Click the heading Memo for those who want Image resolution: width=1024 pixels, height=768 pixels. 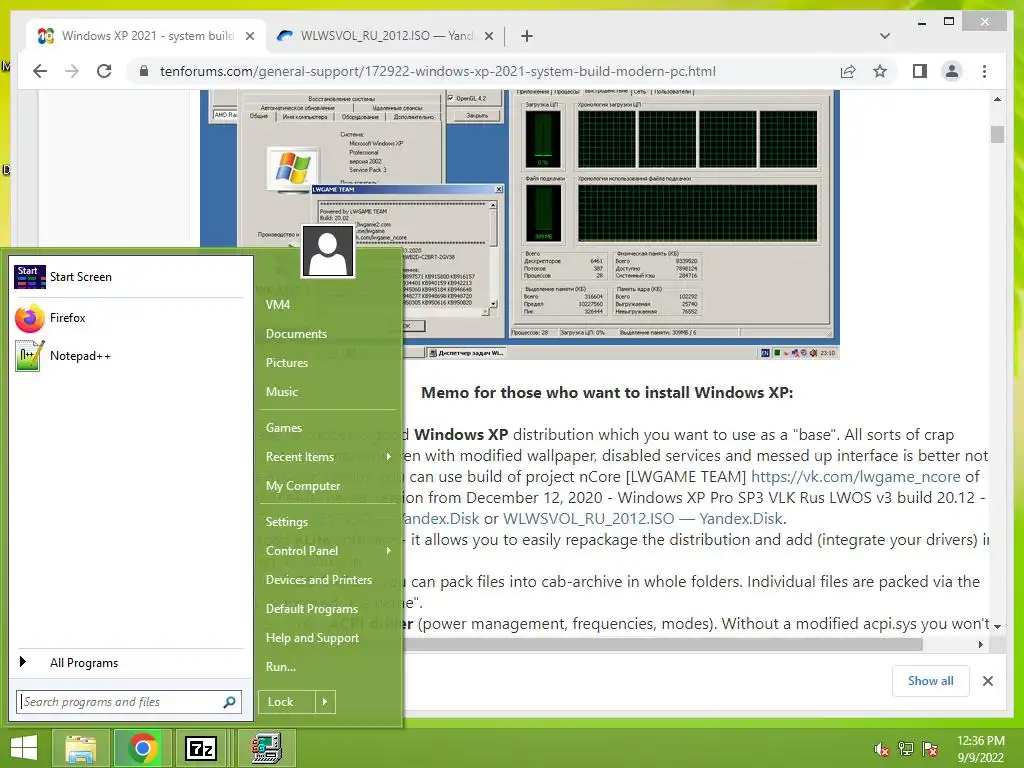point(607,392)
